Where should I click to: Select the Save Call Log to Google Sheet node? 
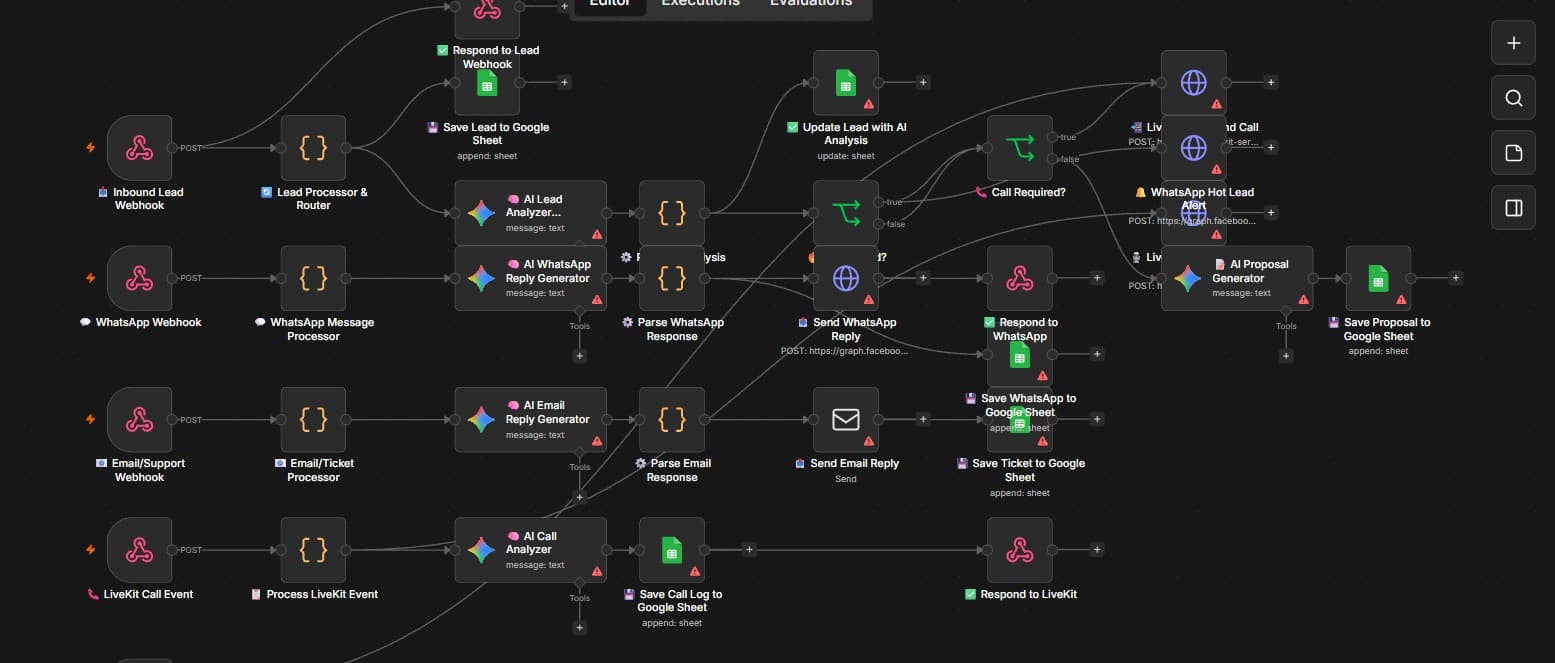pyautogui.click(x=671, y=550)
